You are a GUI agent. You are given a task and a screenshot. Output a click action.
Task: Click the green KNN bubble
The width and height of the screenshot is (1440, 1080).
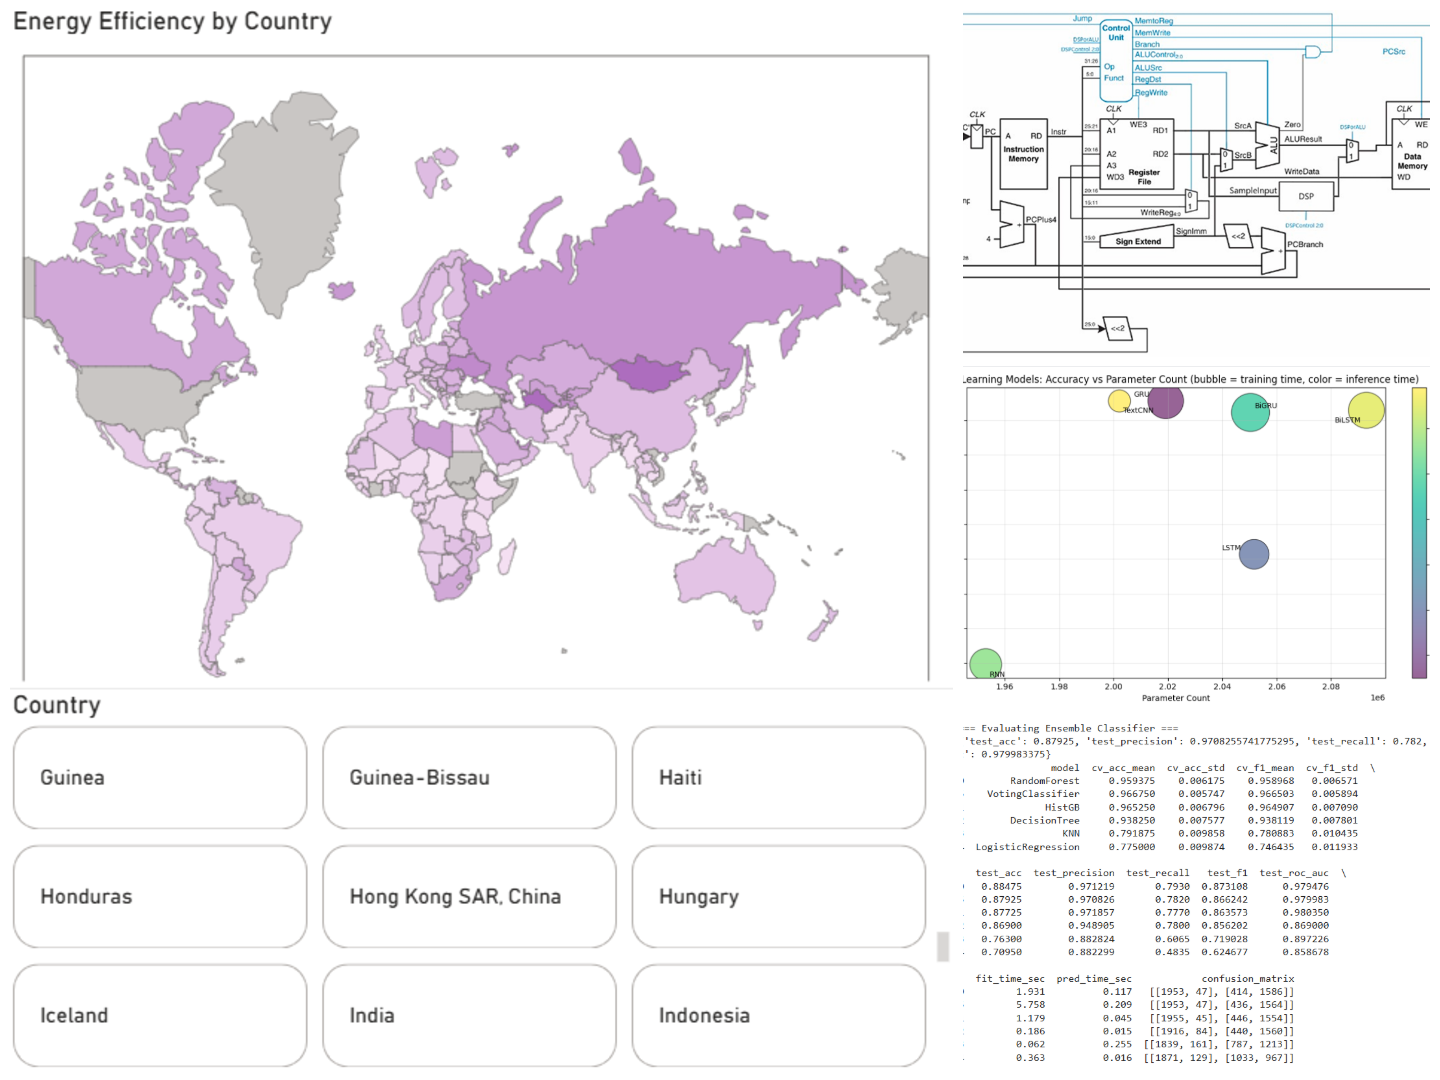click(986, 663)
